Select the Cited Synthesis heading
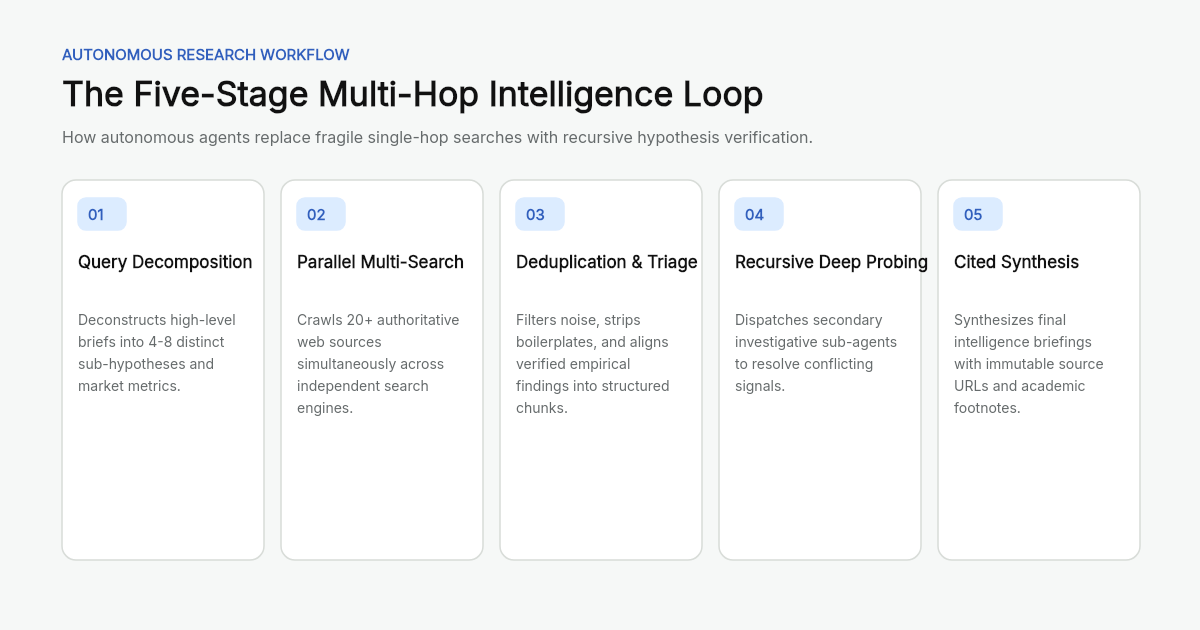The height and width of the screenshot is (630, 1200). pos(1016,262)
